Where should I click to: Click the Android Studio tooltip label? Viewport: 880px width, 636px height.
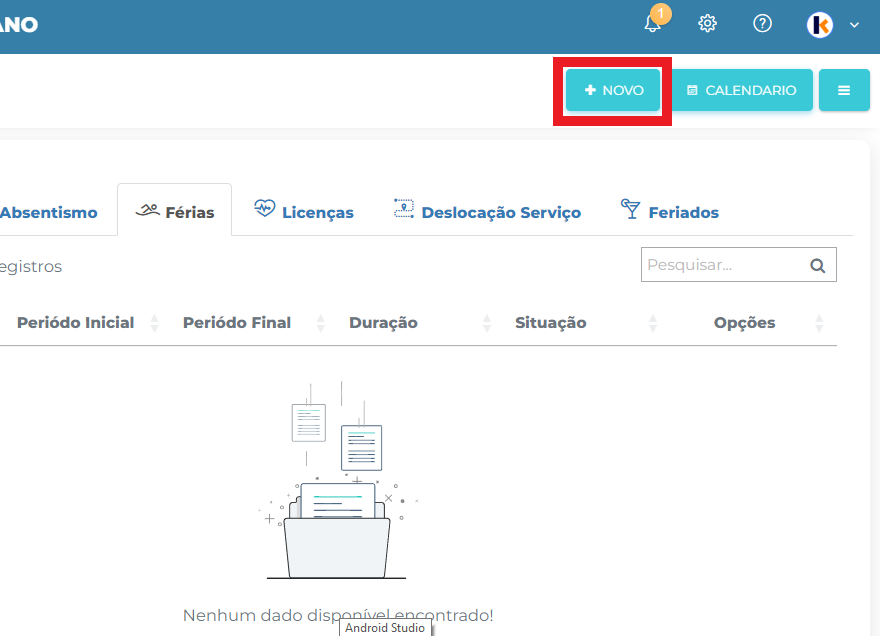tap(385, 628)
